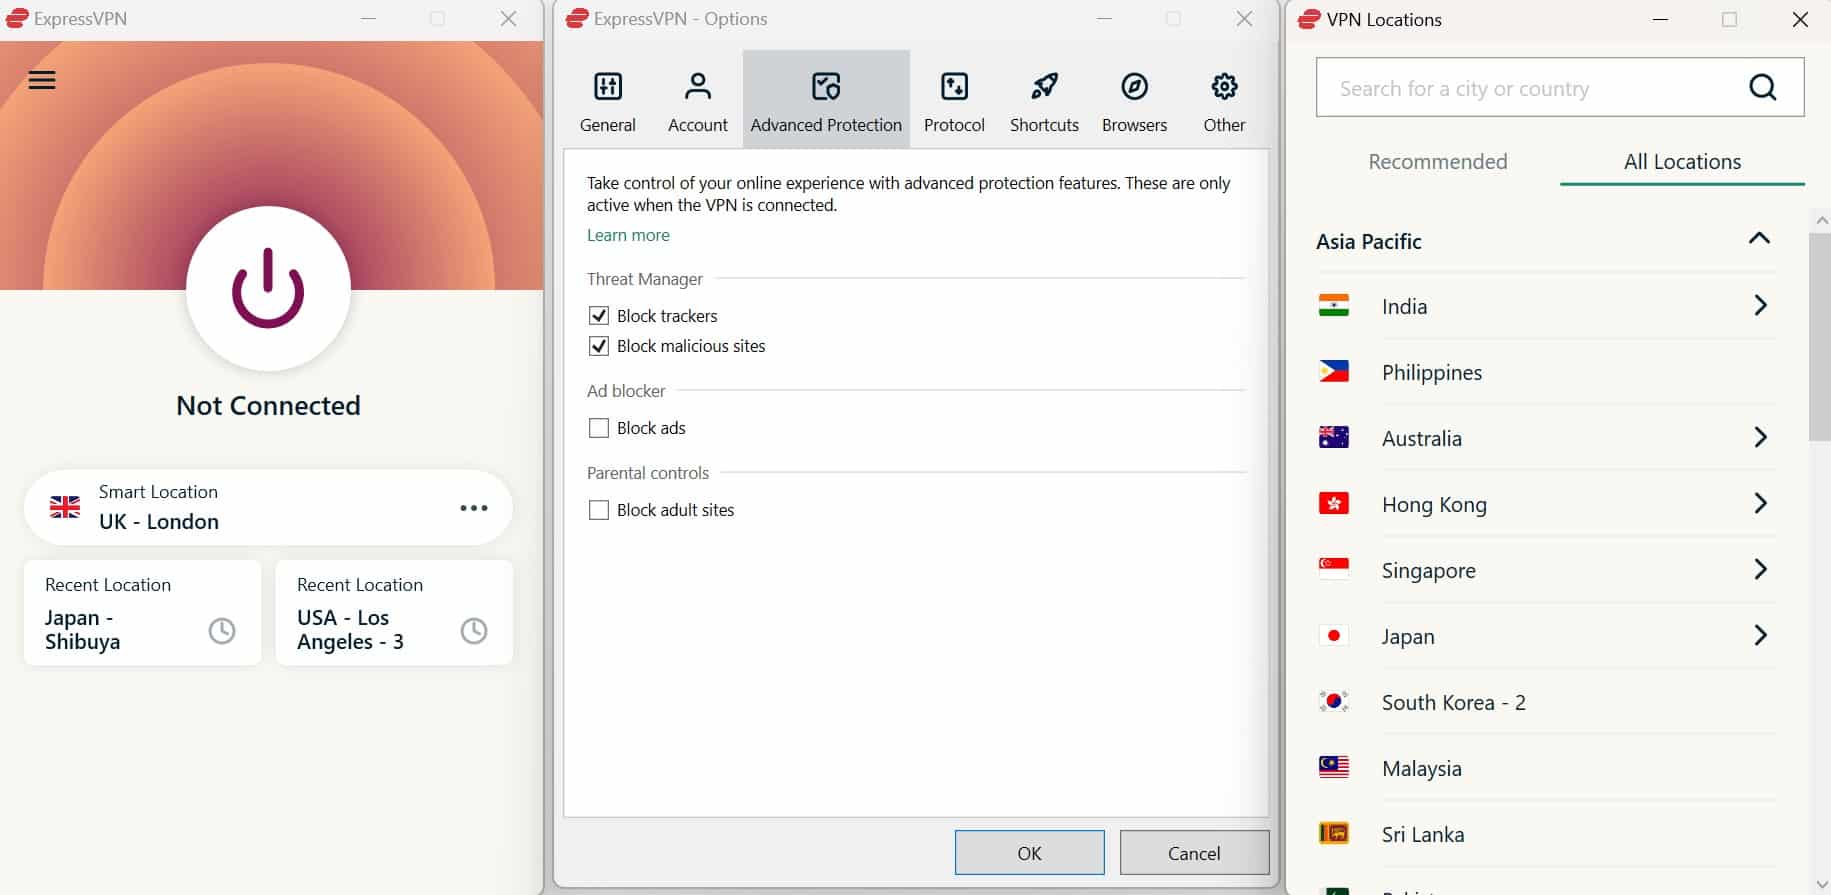The width and height of the screenshot is (1831, 895).
Task: Select recent location Japan - Shibuya
Action: pyautogui.click(x=142, y=612)
